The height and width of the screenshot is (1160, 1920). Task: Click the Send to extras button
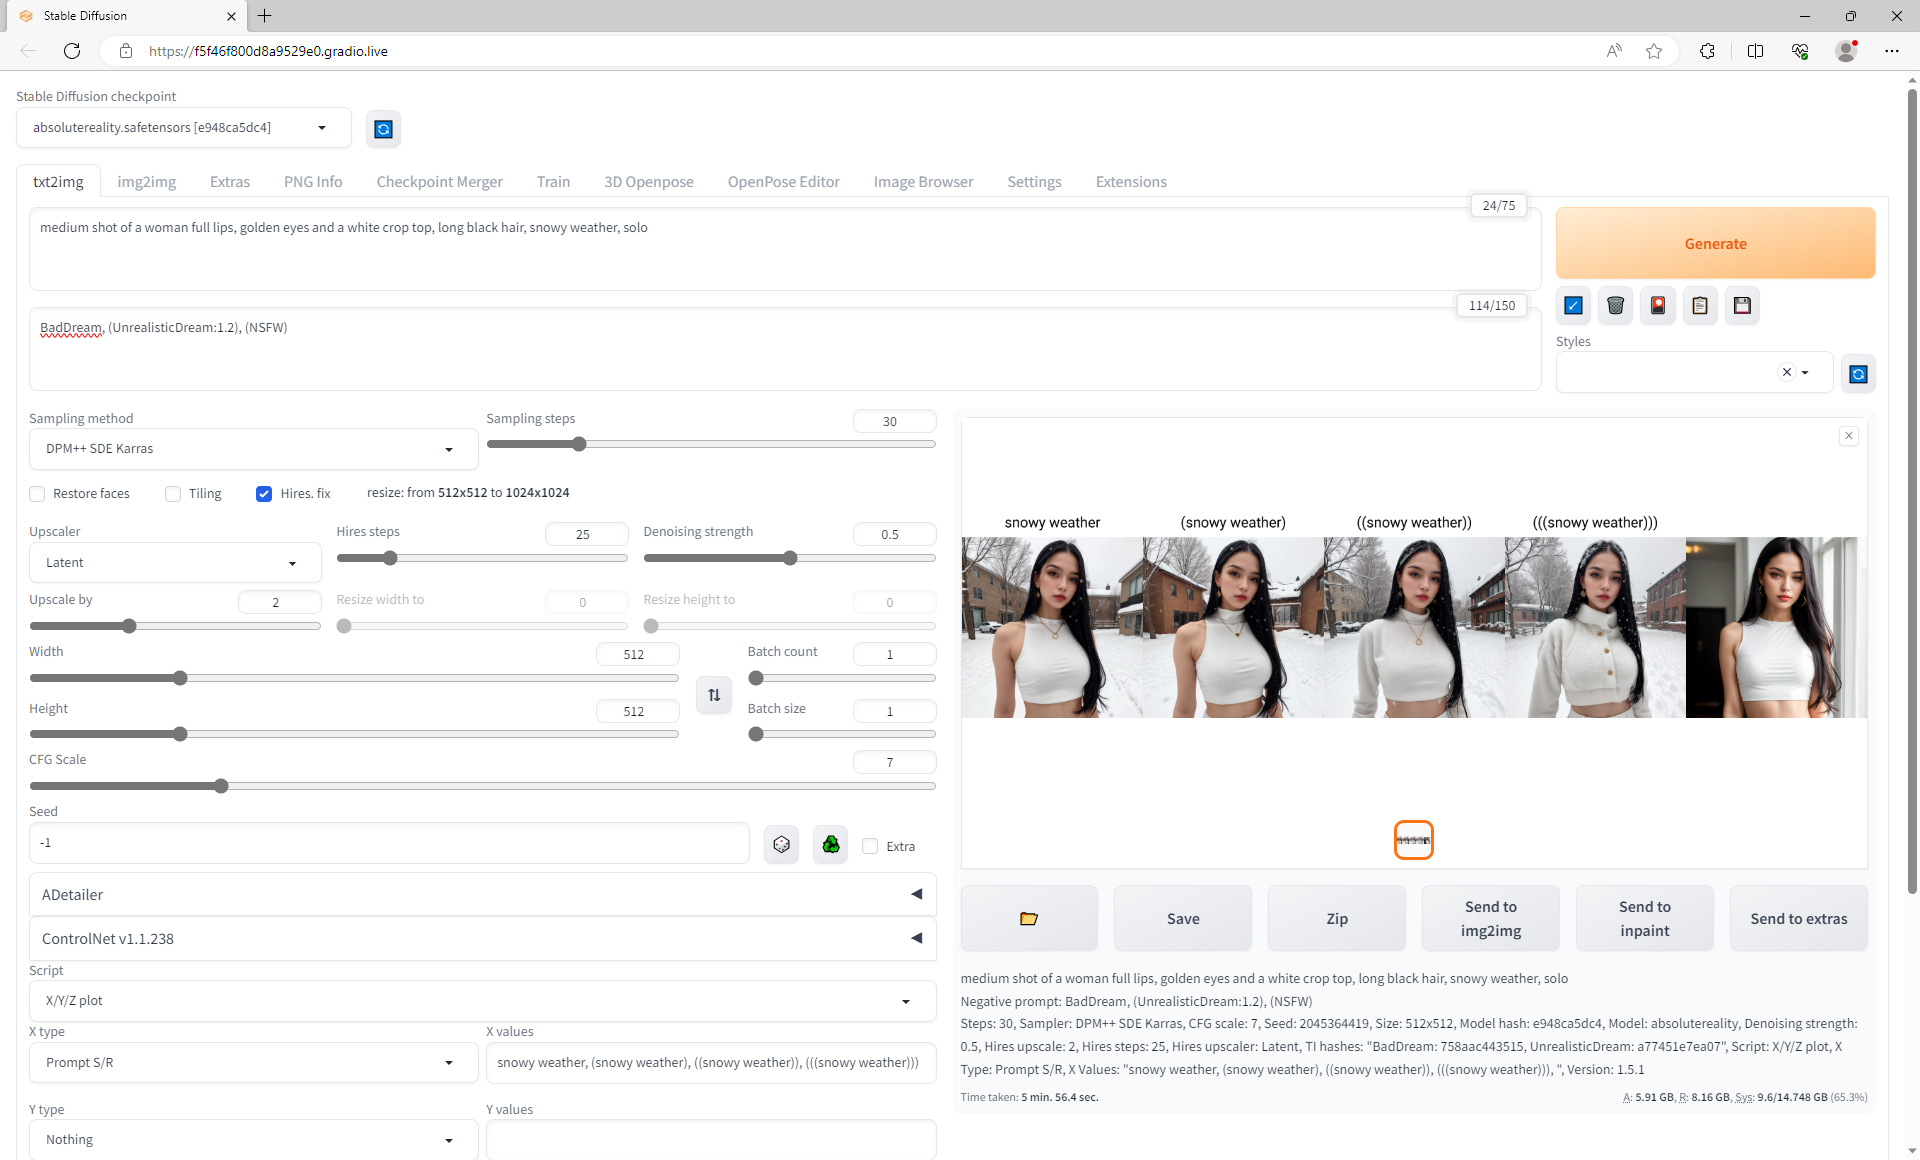pyautogui.click(x=1798, y=918)
